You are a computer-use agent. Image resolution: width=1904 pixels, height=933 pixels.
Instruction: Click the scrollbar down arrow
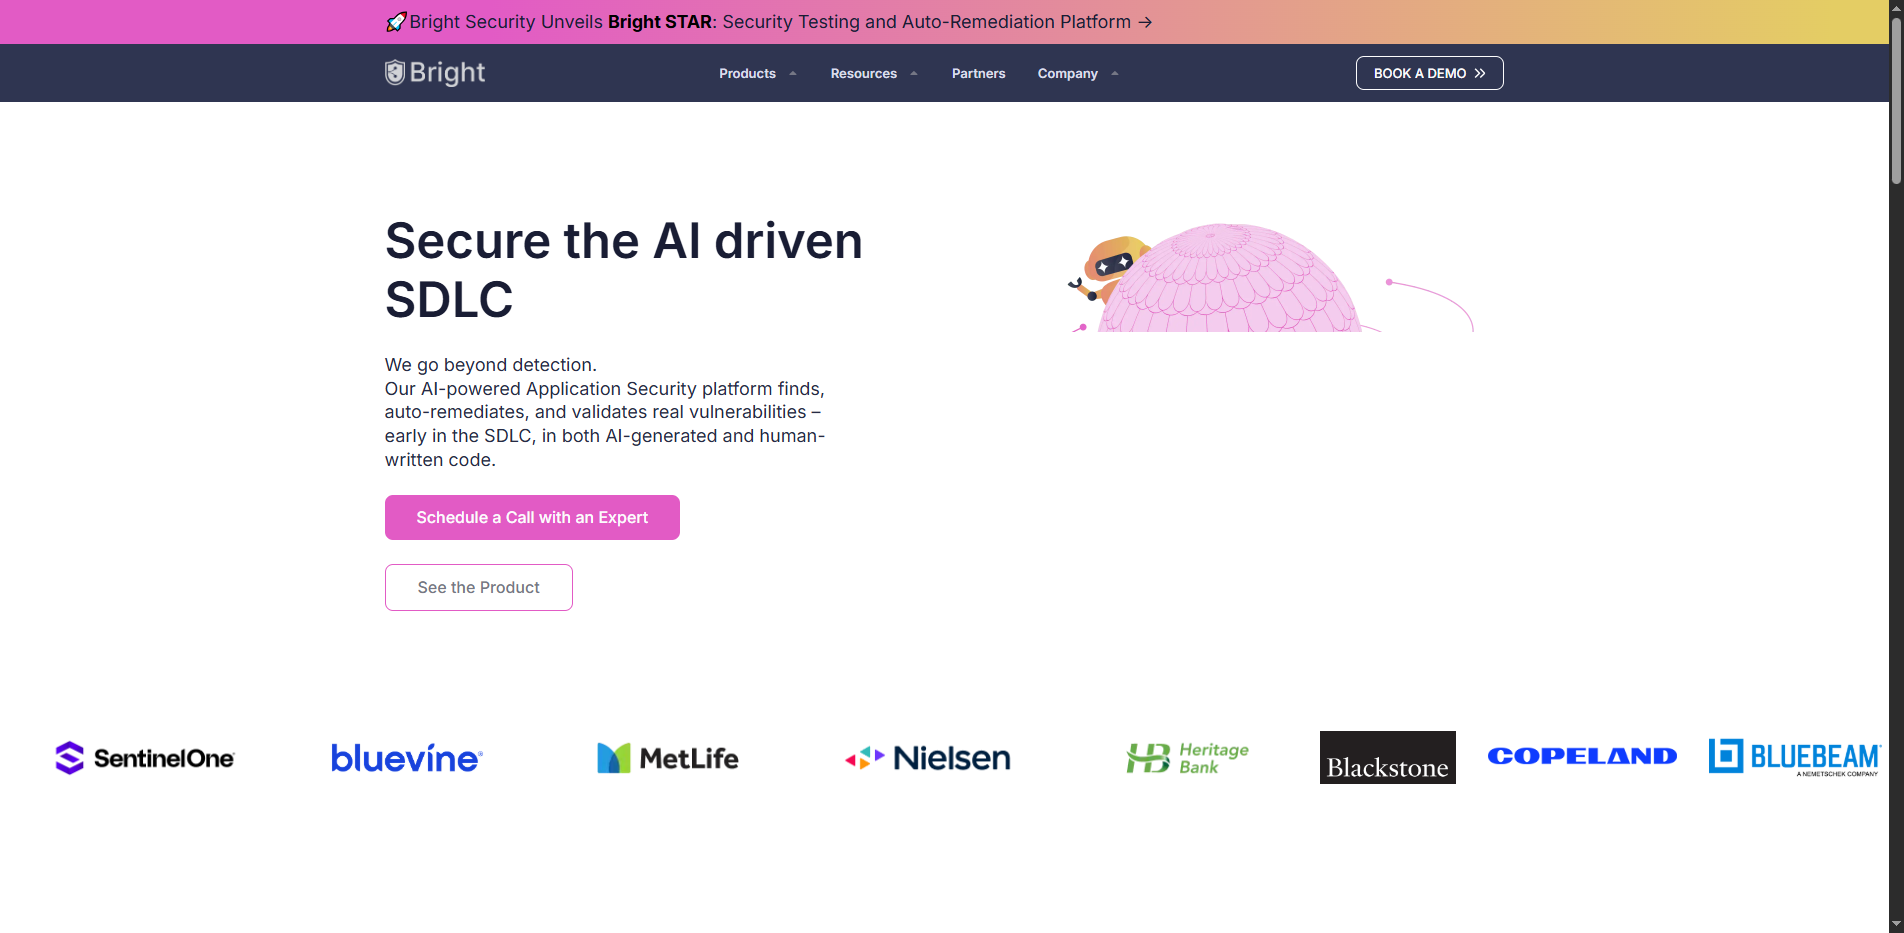click(1896, 924)
